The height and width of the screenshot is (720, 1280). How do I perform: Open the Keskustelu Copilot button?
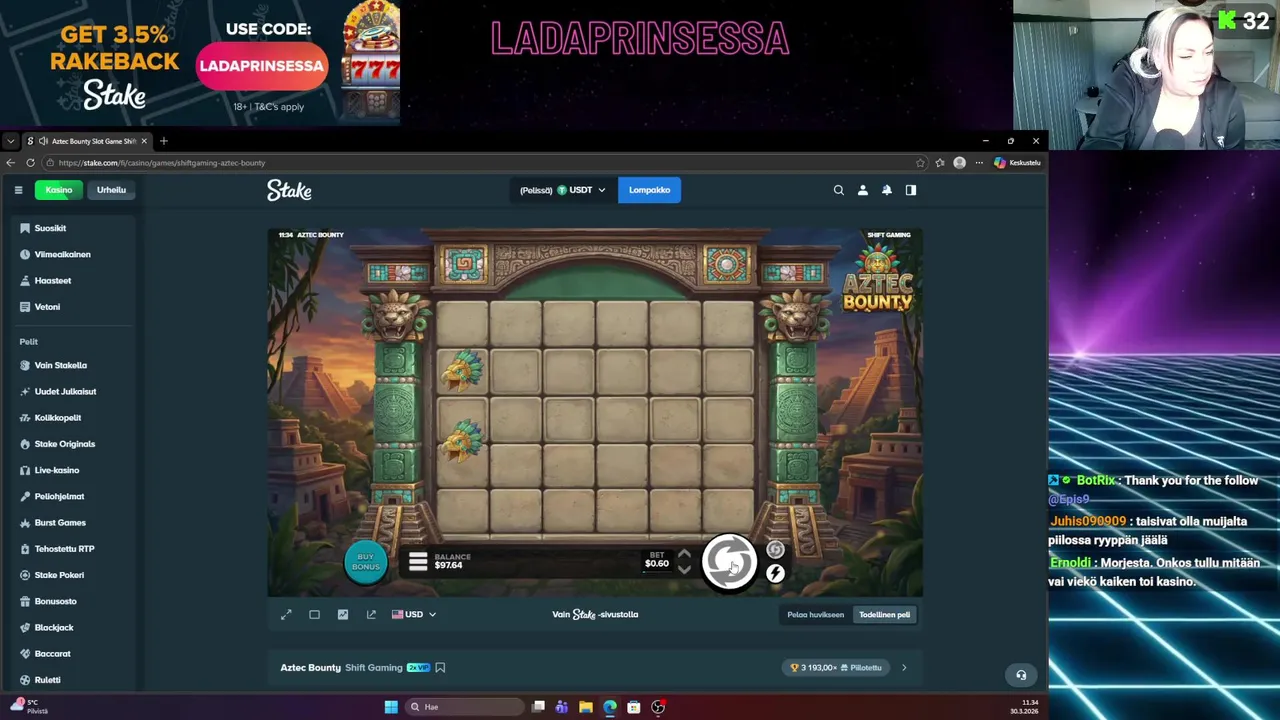click(x=1018, y=162)
